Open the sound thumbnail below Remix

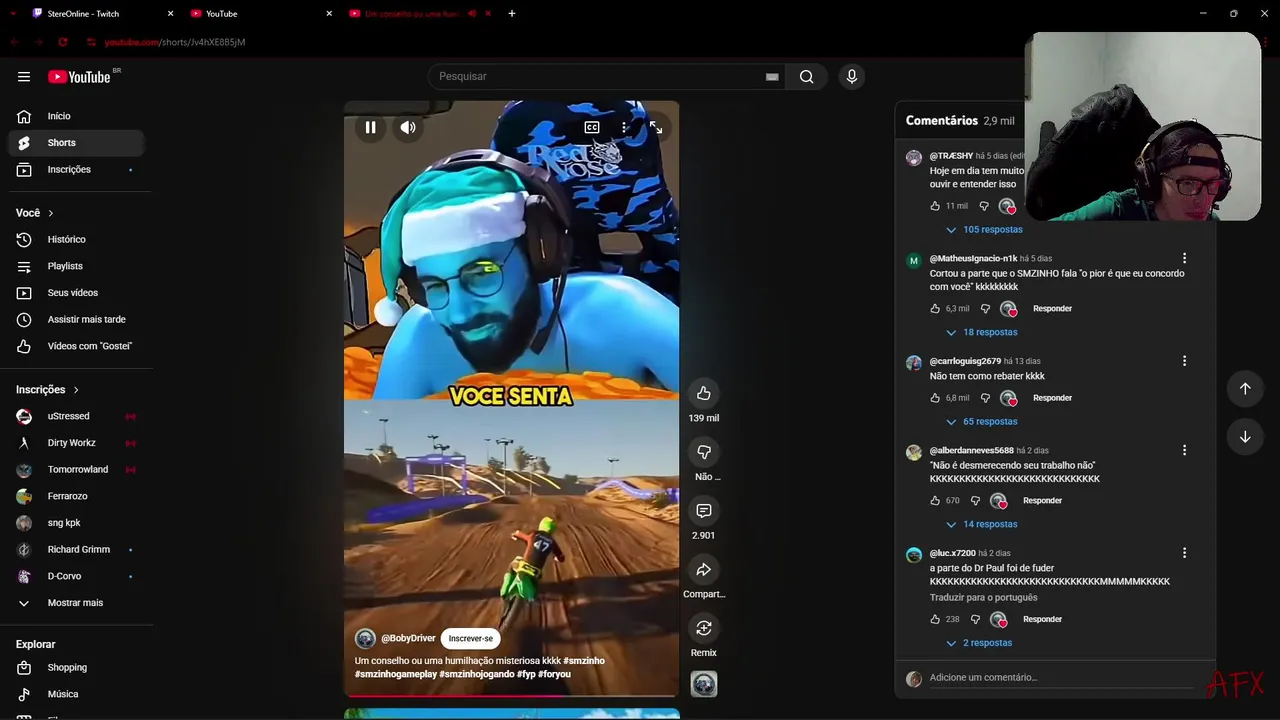704,684
